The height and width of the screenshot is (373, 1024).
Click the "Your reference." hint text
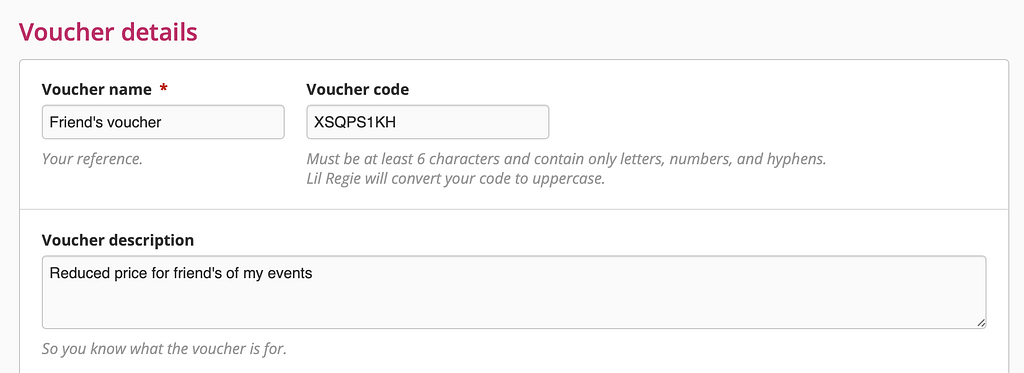coord(92,159)
